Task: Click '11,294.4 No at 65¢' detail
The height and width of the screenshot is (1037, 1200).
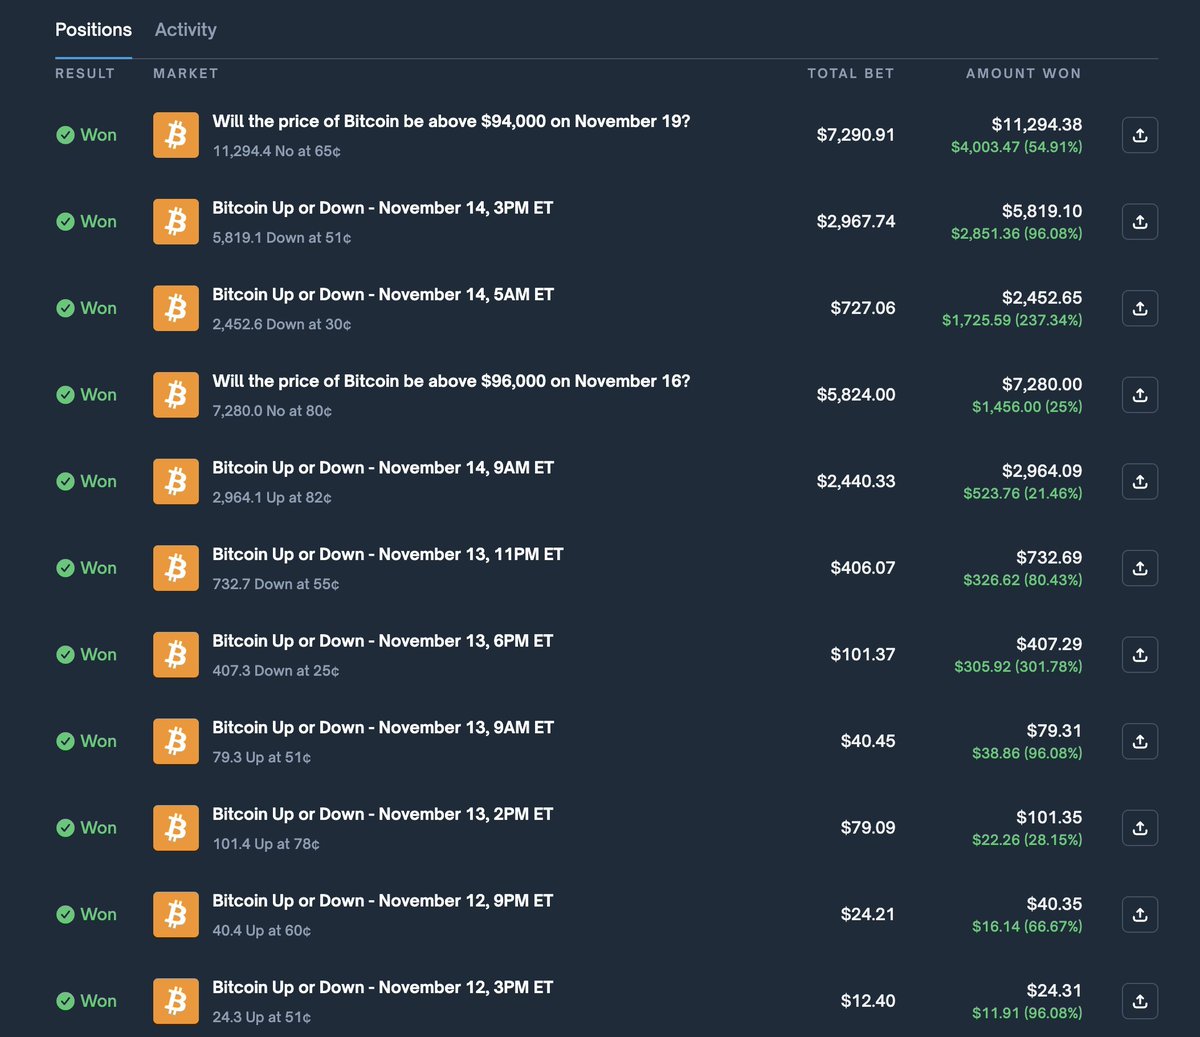Action: coord(277,151)
